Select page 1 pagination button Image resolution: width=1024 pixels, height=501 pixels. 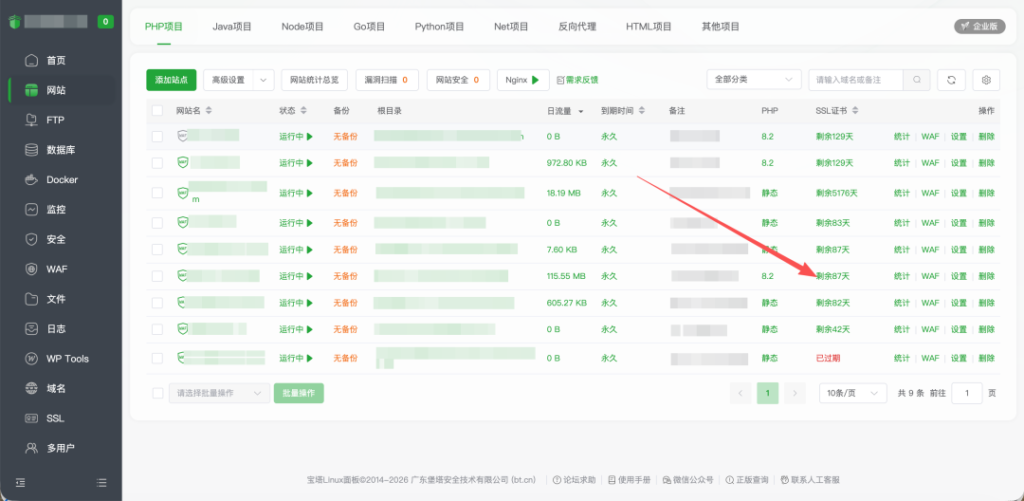tap(768, 393)
